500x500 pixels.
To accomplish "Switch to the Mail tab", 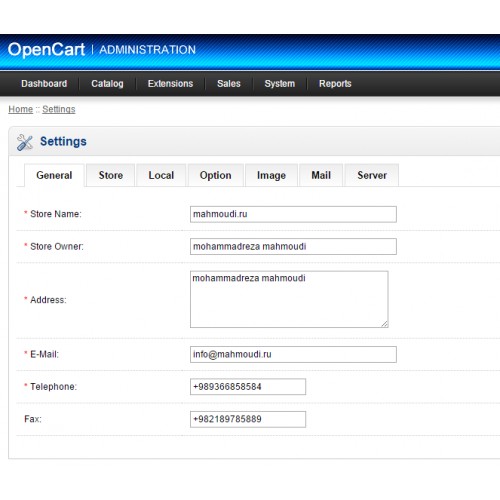I will pyautogui.click(x=321, y=175).
